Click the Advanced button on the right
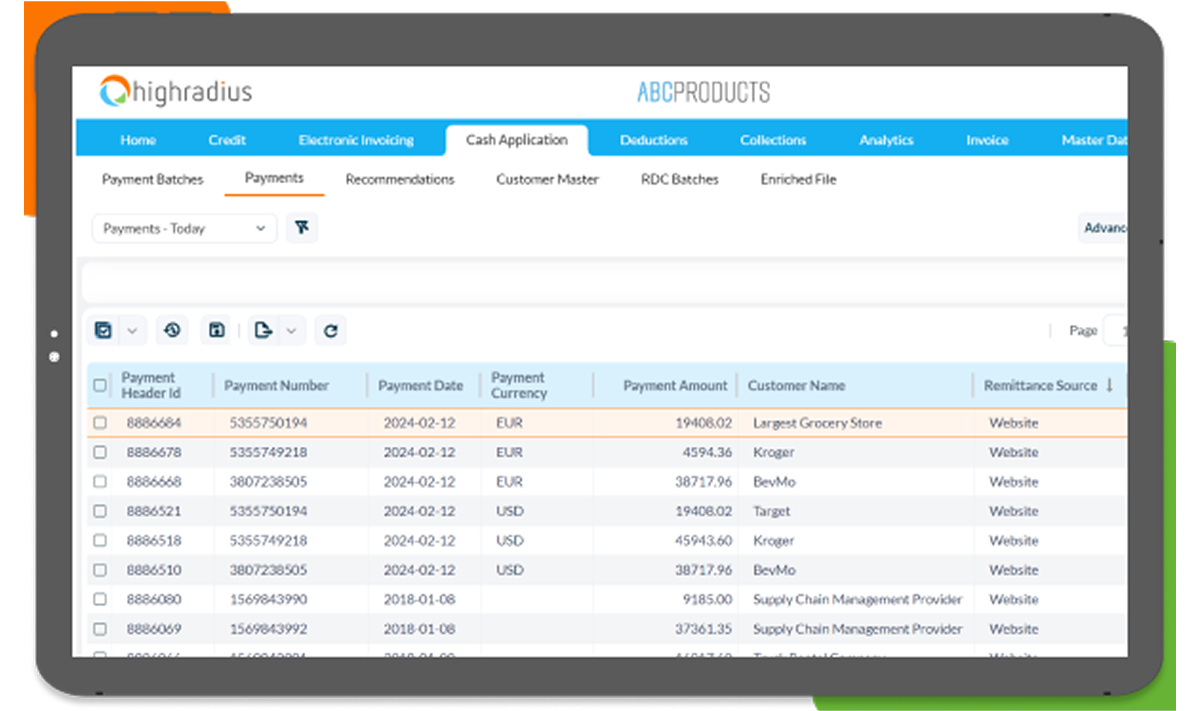The image size is (1200, 711). coord(1102,228)
